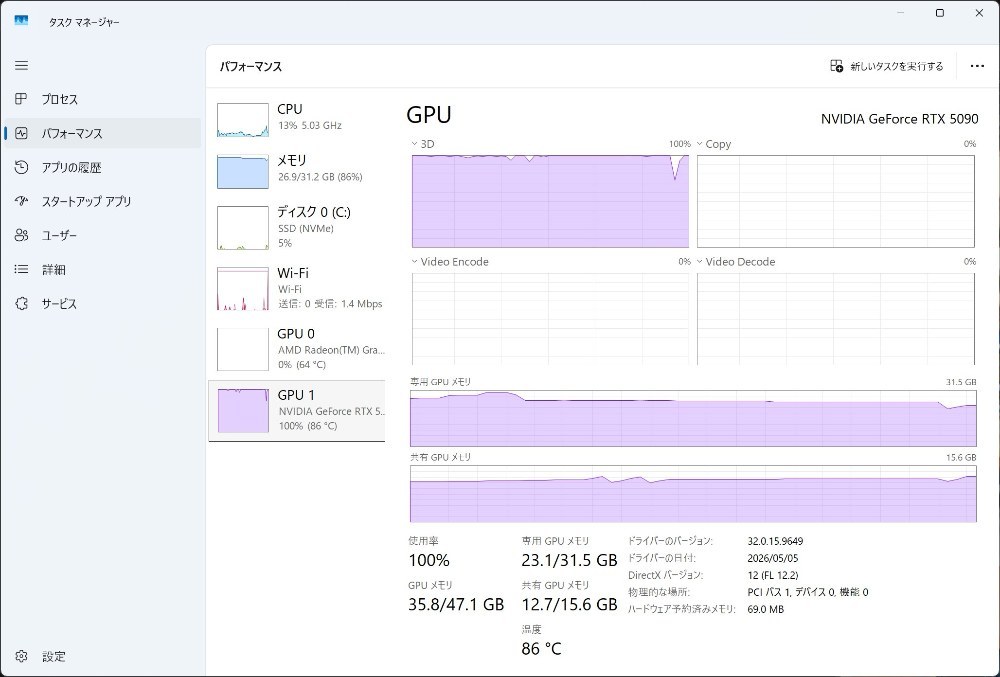The width and height of the screenshot is (1000, 677).
Task: Select the Wi-Fi graph thumbnail
Action: pos(242,289)
